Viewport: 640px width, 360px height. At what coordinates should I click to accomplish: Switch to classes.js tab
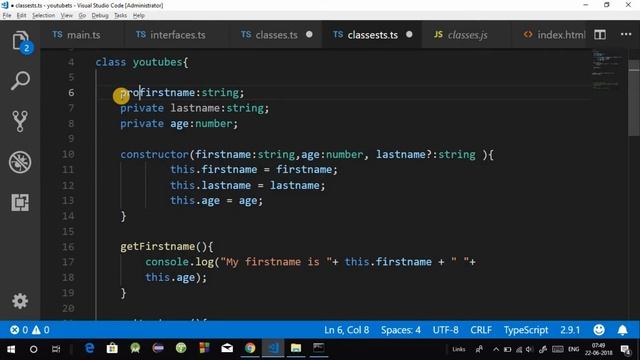tap(466, 35)
